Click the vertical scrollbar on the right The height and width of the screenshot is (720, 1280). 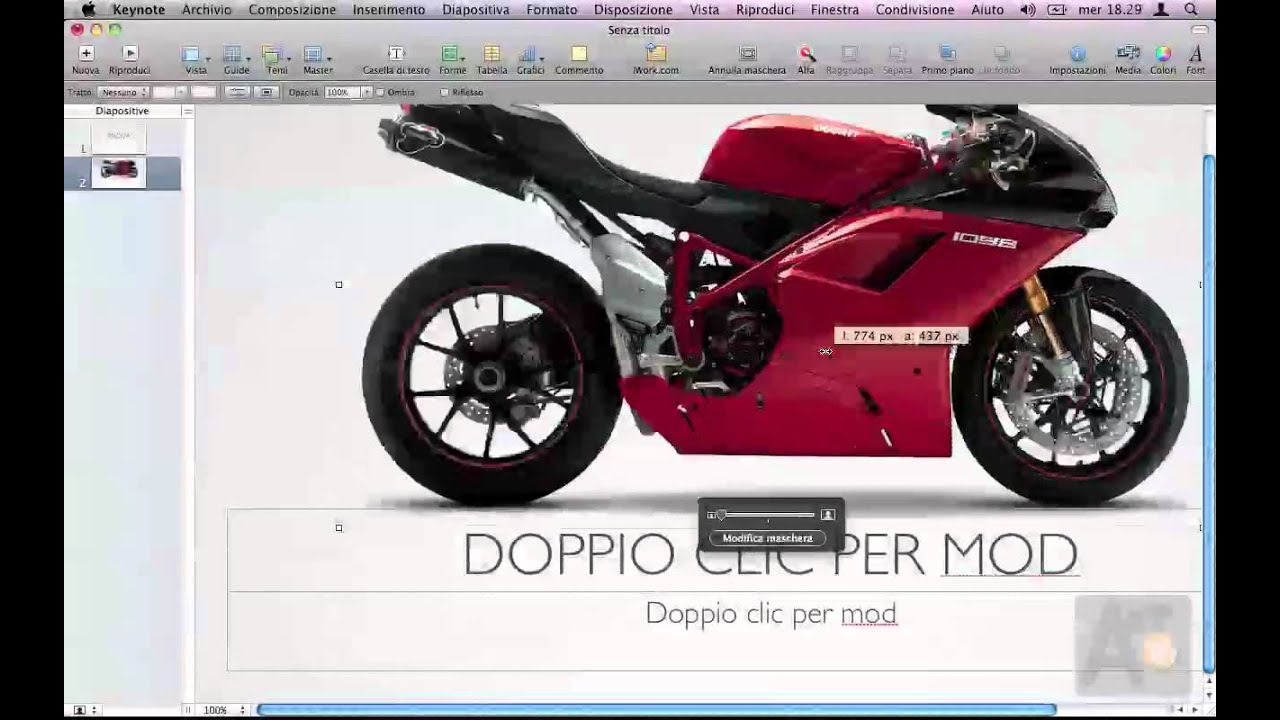[x=1208, y=413]
